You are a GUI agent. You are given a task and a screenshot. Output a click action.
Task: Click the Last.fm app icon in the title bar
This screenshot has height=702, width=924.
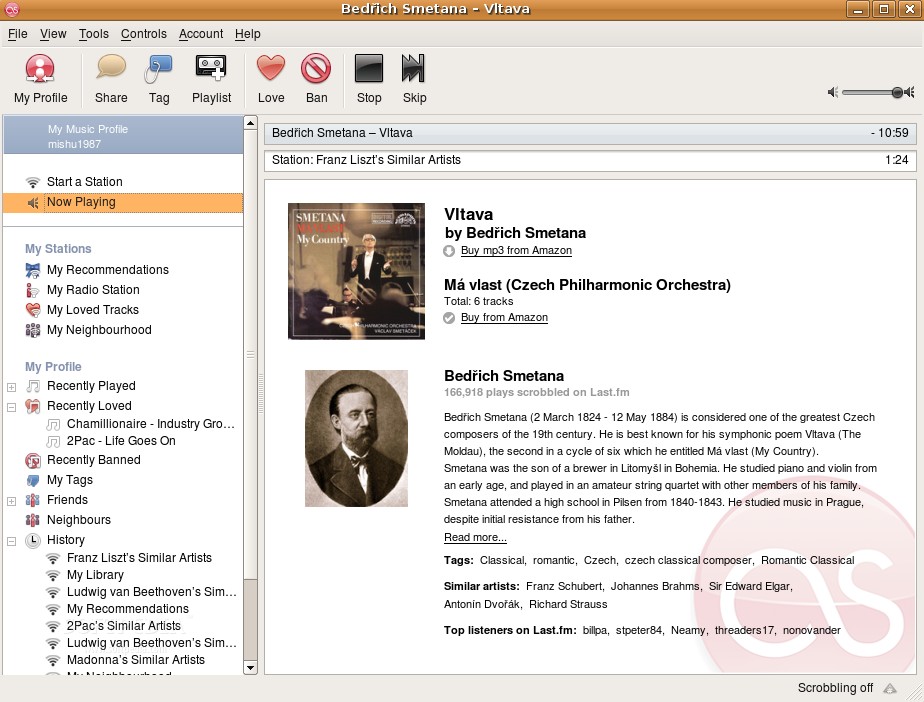pyautogui.click(x=12, y=9)
